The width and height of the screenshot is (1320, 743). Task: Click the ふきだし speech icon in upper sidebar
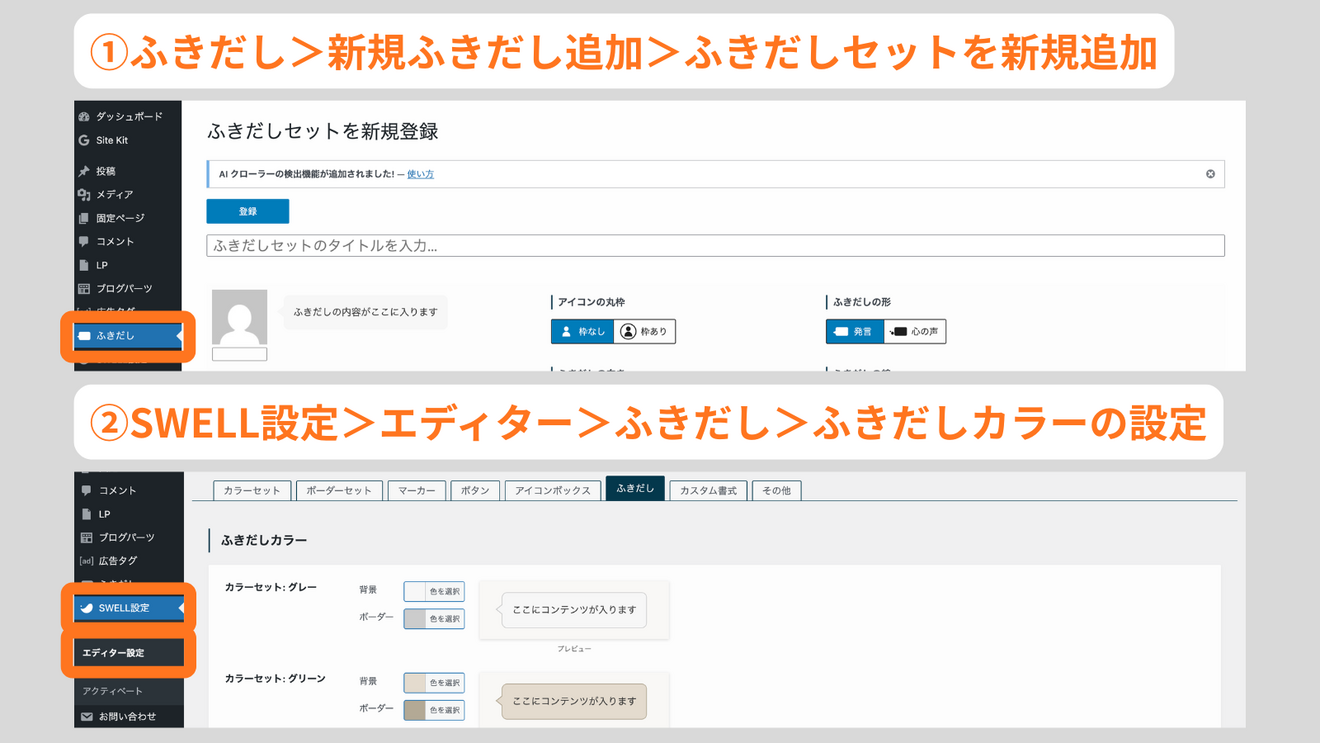(x=85, y=336)
